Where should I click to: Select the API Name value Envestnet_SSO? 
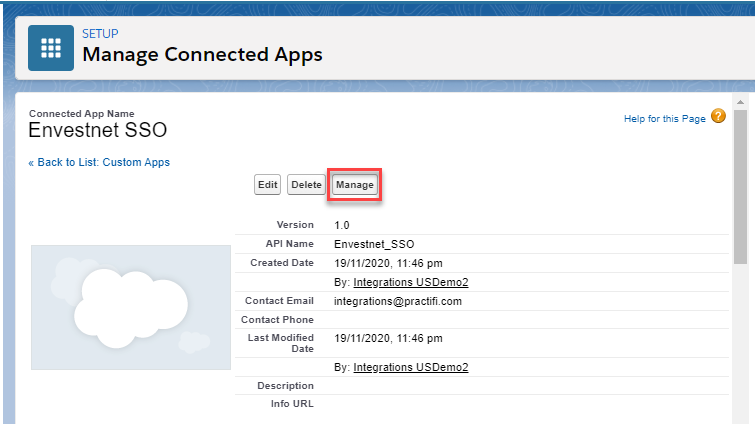(374, 244)
